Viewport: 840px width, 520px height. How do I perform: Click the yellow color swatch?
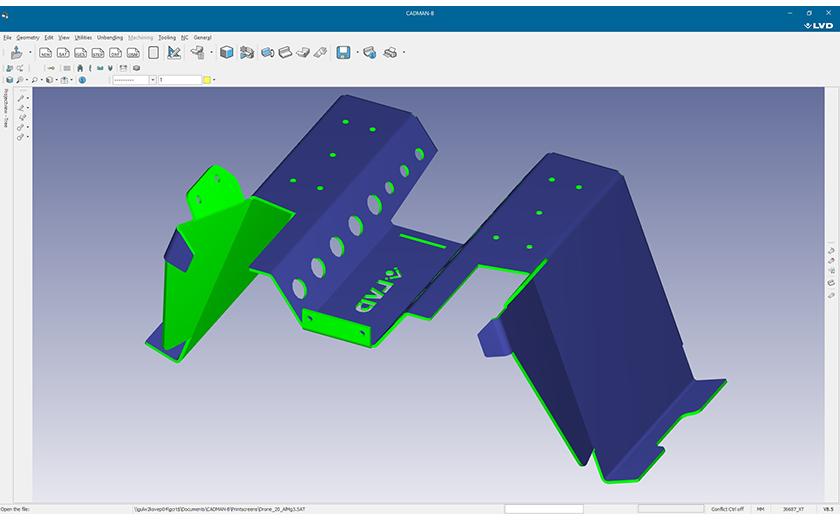206,80
